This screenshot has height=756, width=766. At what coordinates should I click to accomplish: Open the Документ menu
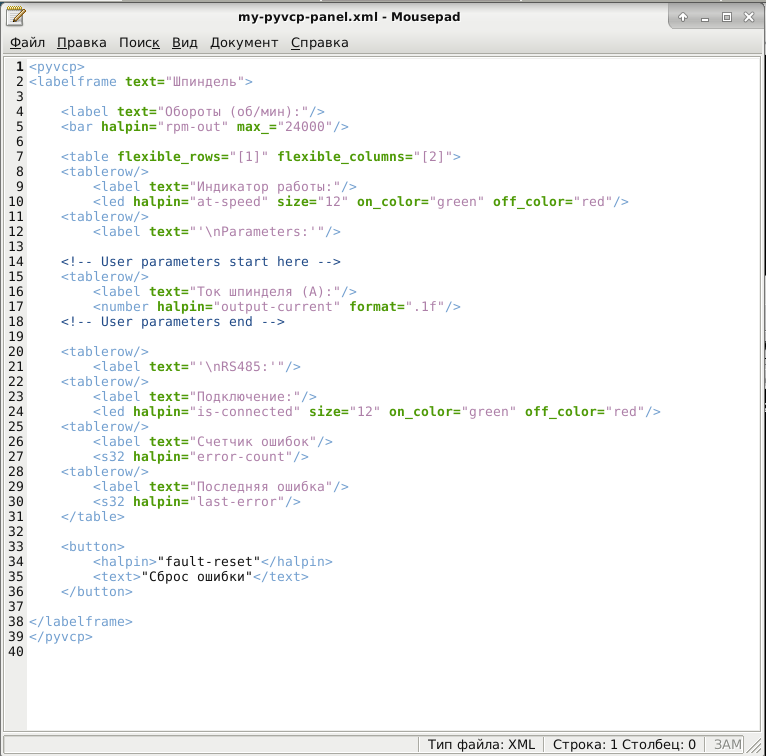[x=244, y=42]
